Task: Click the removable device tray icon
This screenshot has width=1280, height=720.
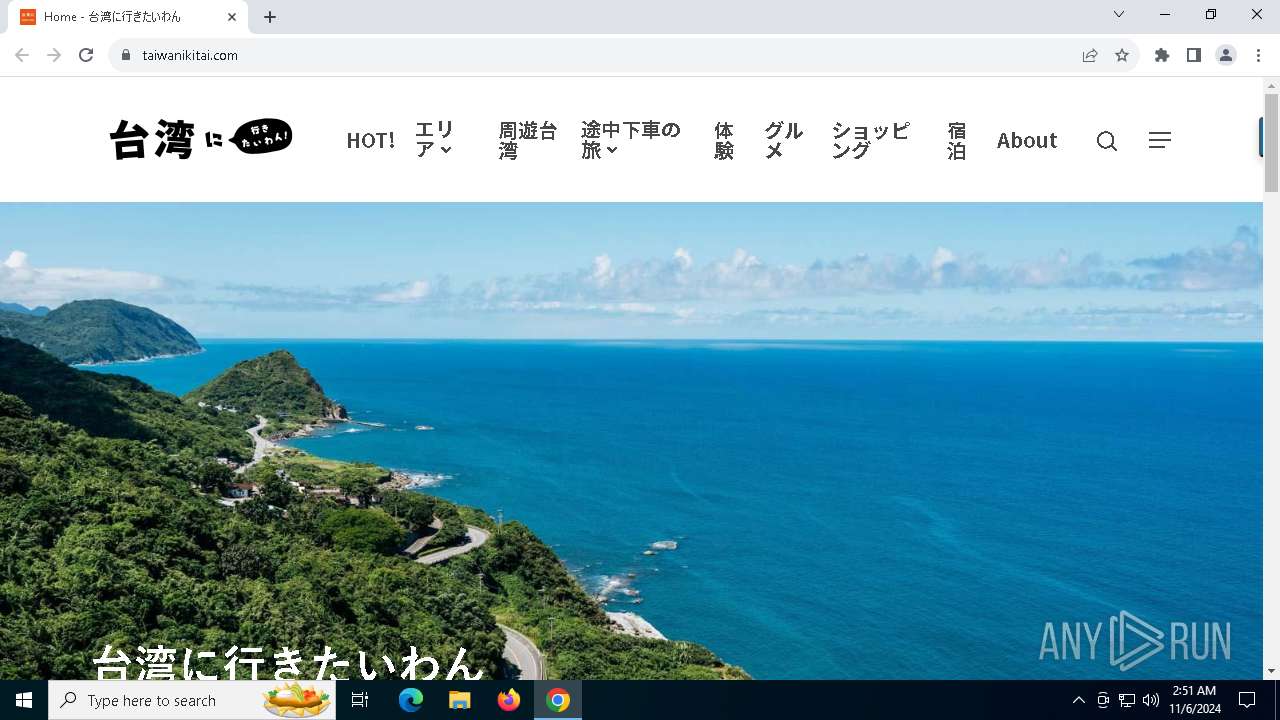Action: (1103, 700)
